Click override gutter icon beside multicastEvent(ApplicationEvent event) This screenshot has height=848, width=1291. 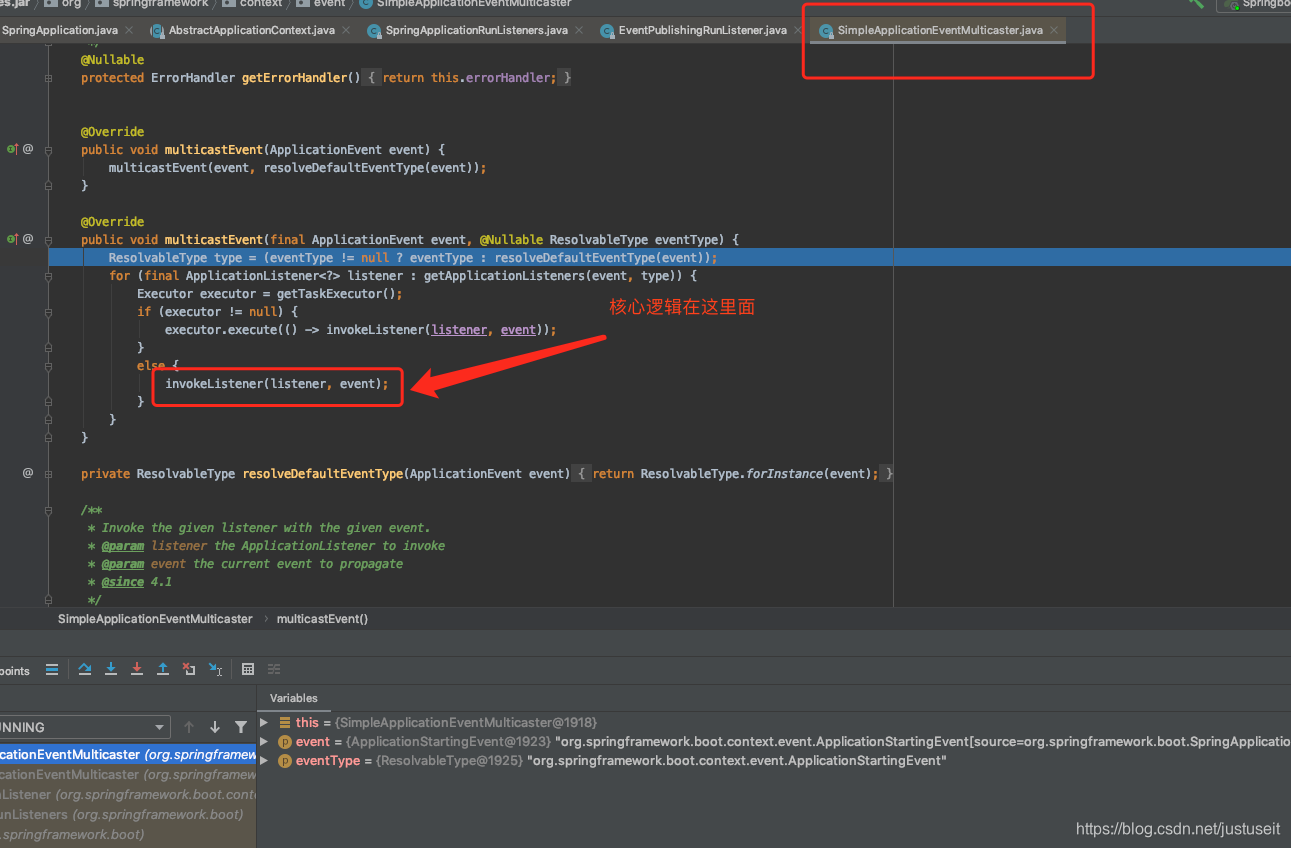pos(13,149)
